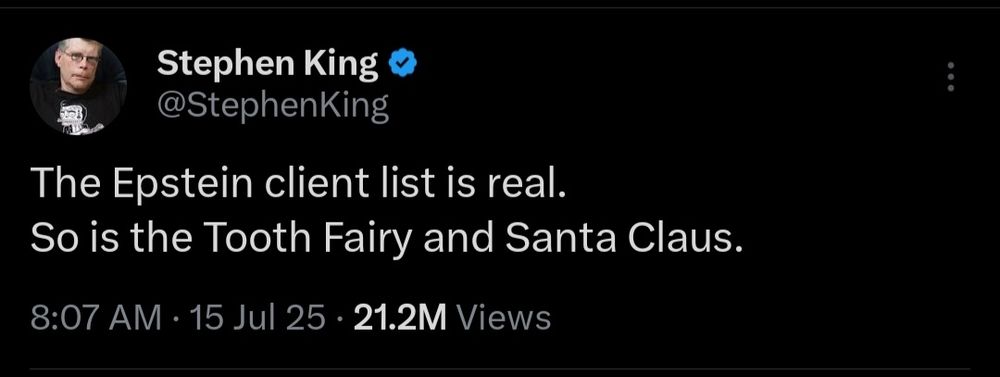Viewport: 1000px width, 377px height.
Task: Open the three-dot more options menu
Action: tap(950, 77)
